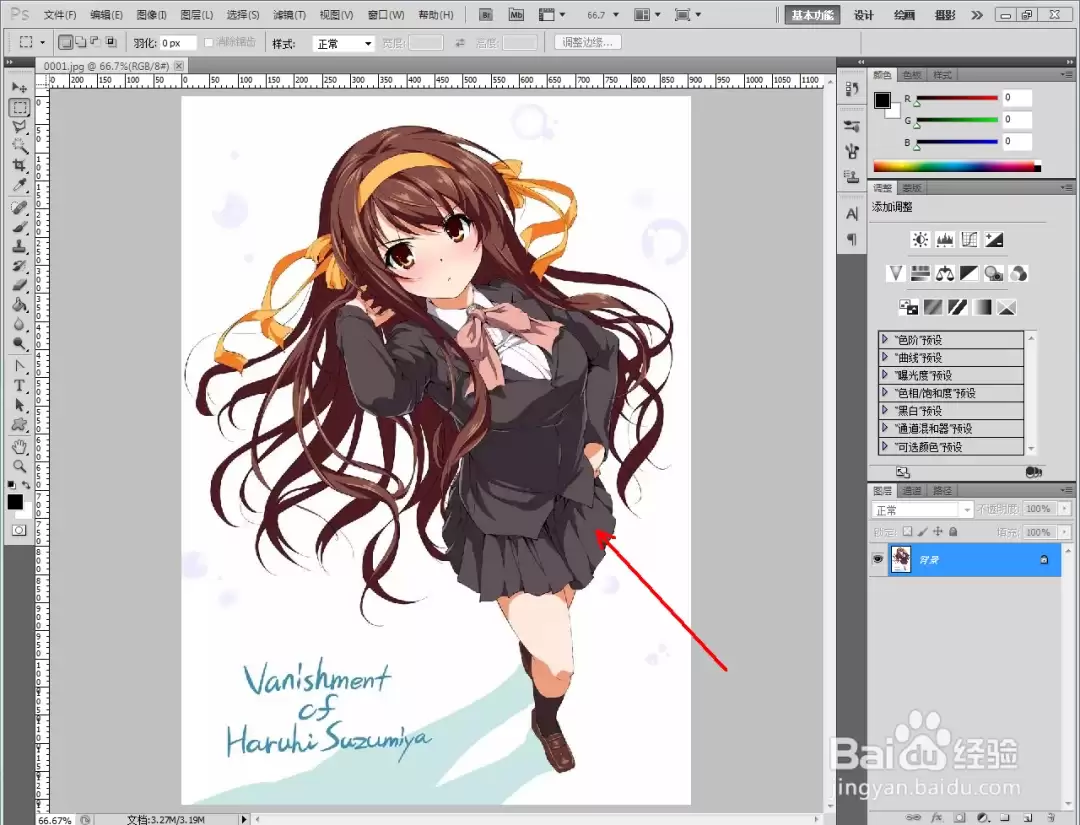The width and height of the screenshot is (1080, 825).
Task: Select the Path Selection tool
Action: tap(19, 405)
